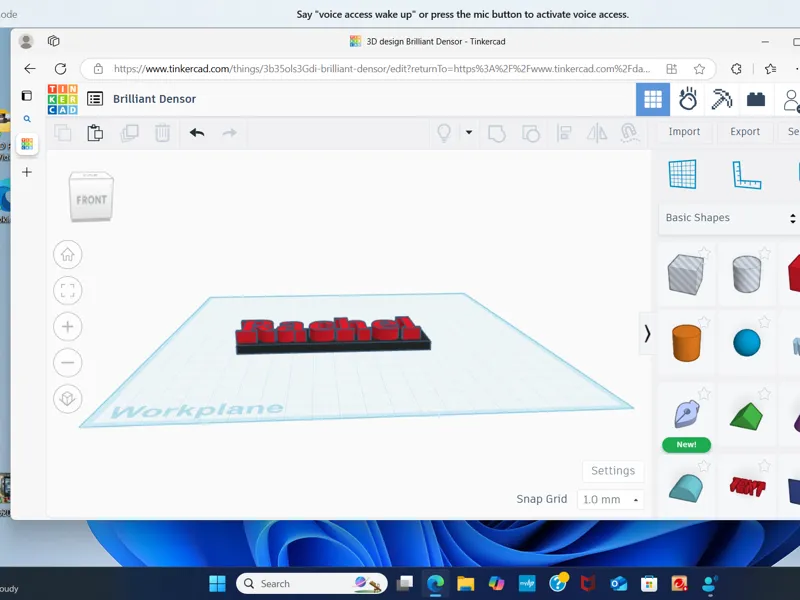800x600 pixels.
Task: Collapse the shapes panel chevron
Action: (x=647, y=334)
